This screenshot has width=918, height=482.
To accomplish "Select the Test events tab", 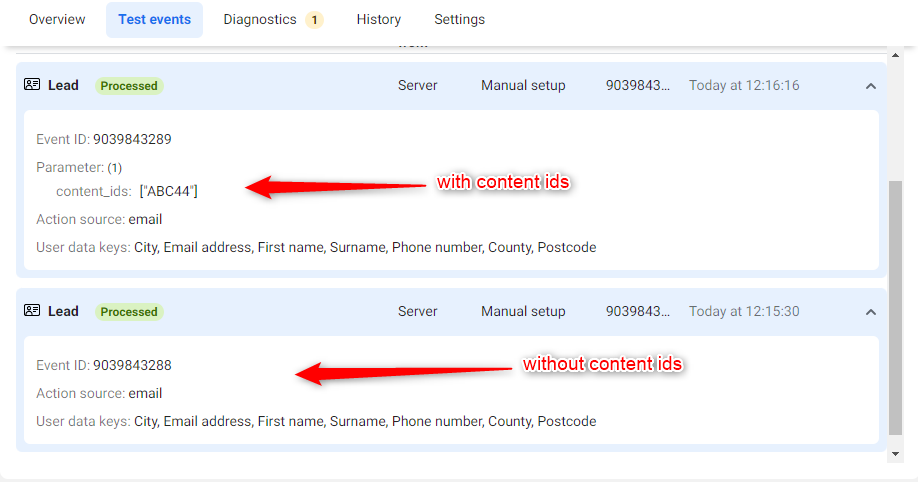I will 155,19.
